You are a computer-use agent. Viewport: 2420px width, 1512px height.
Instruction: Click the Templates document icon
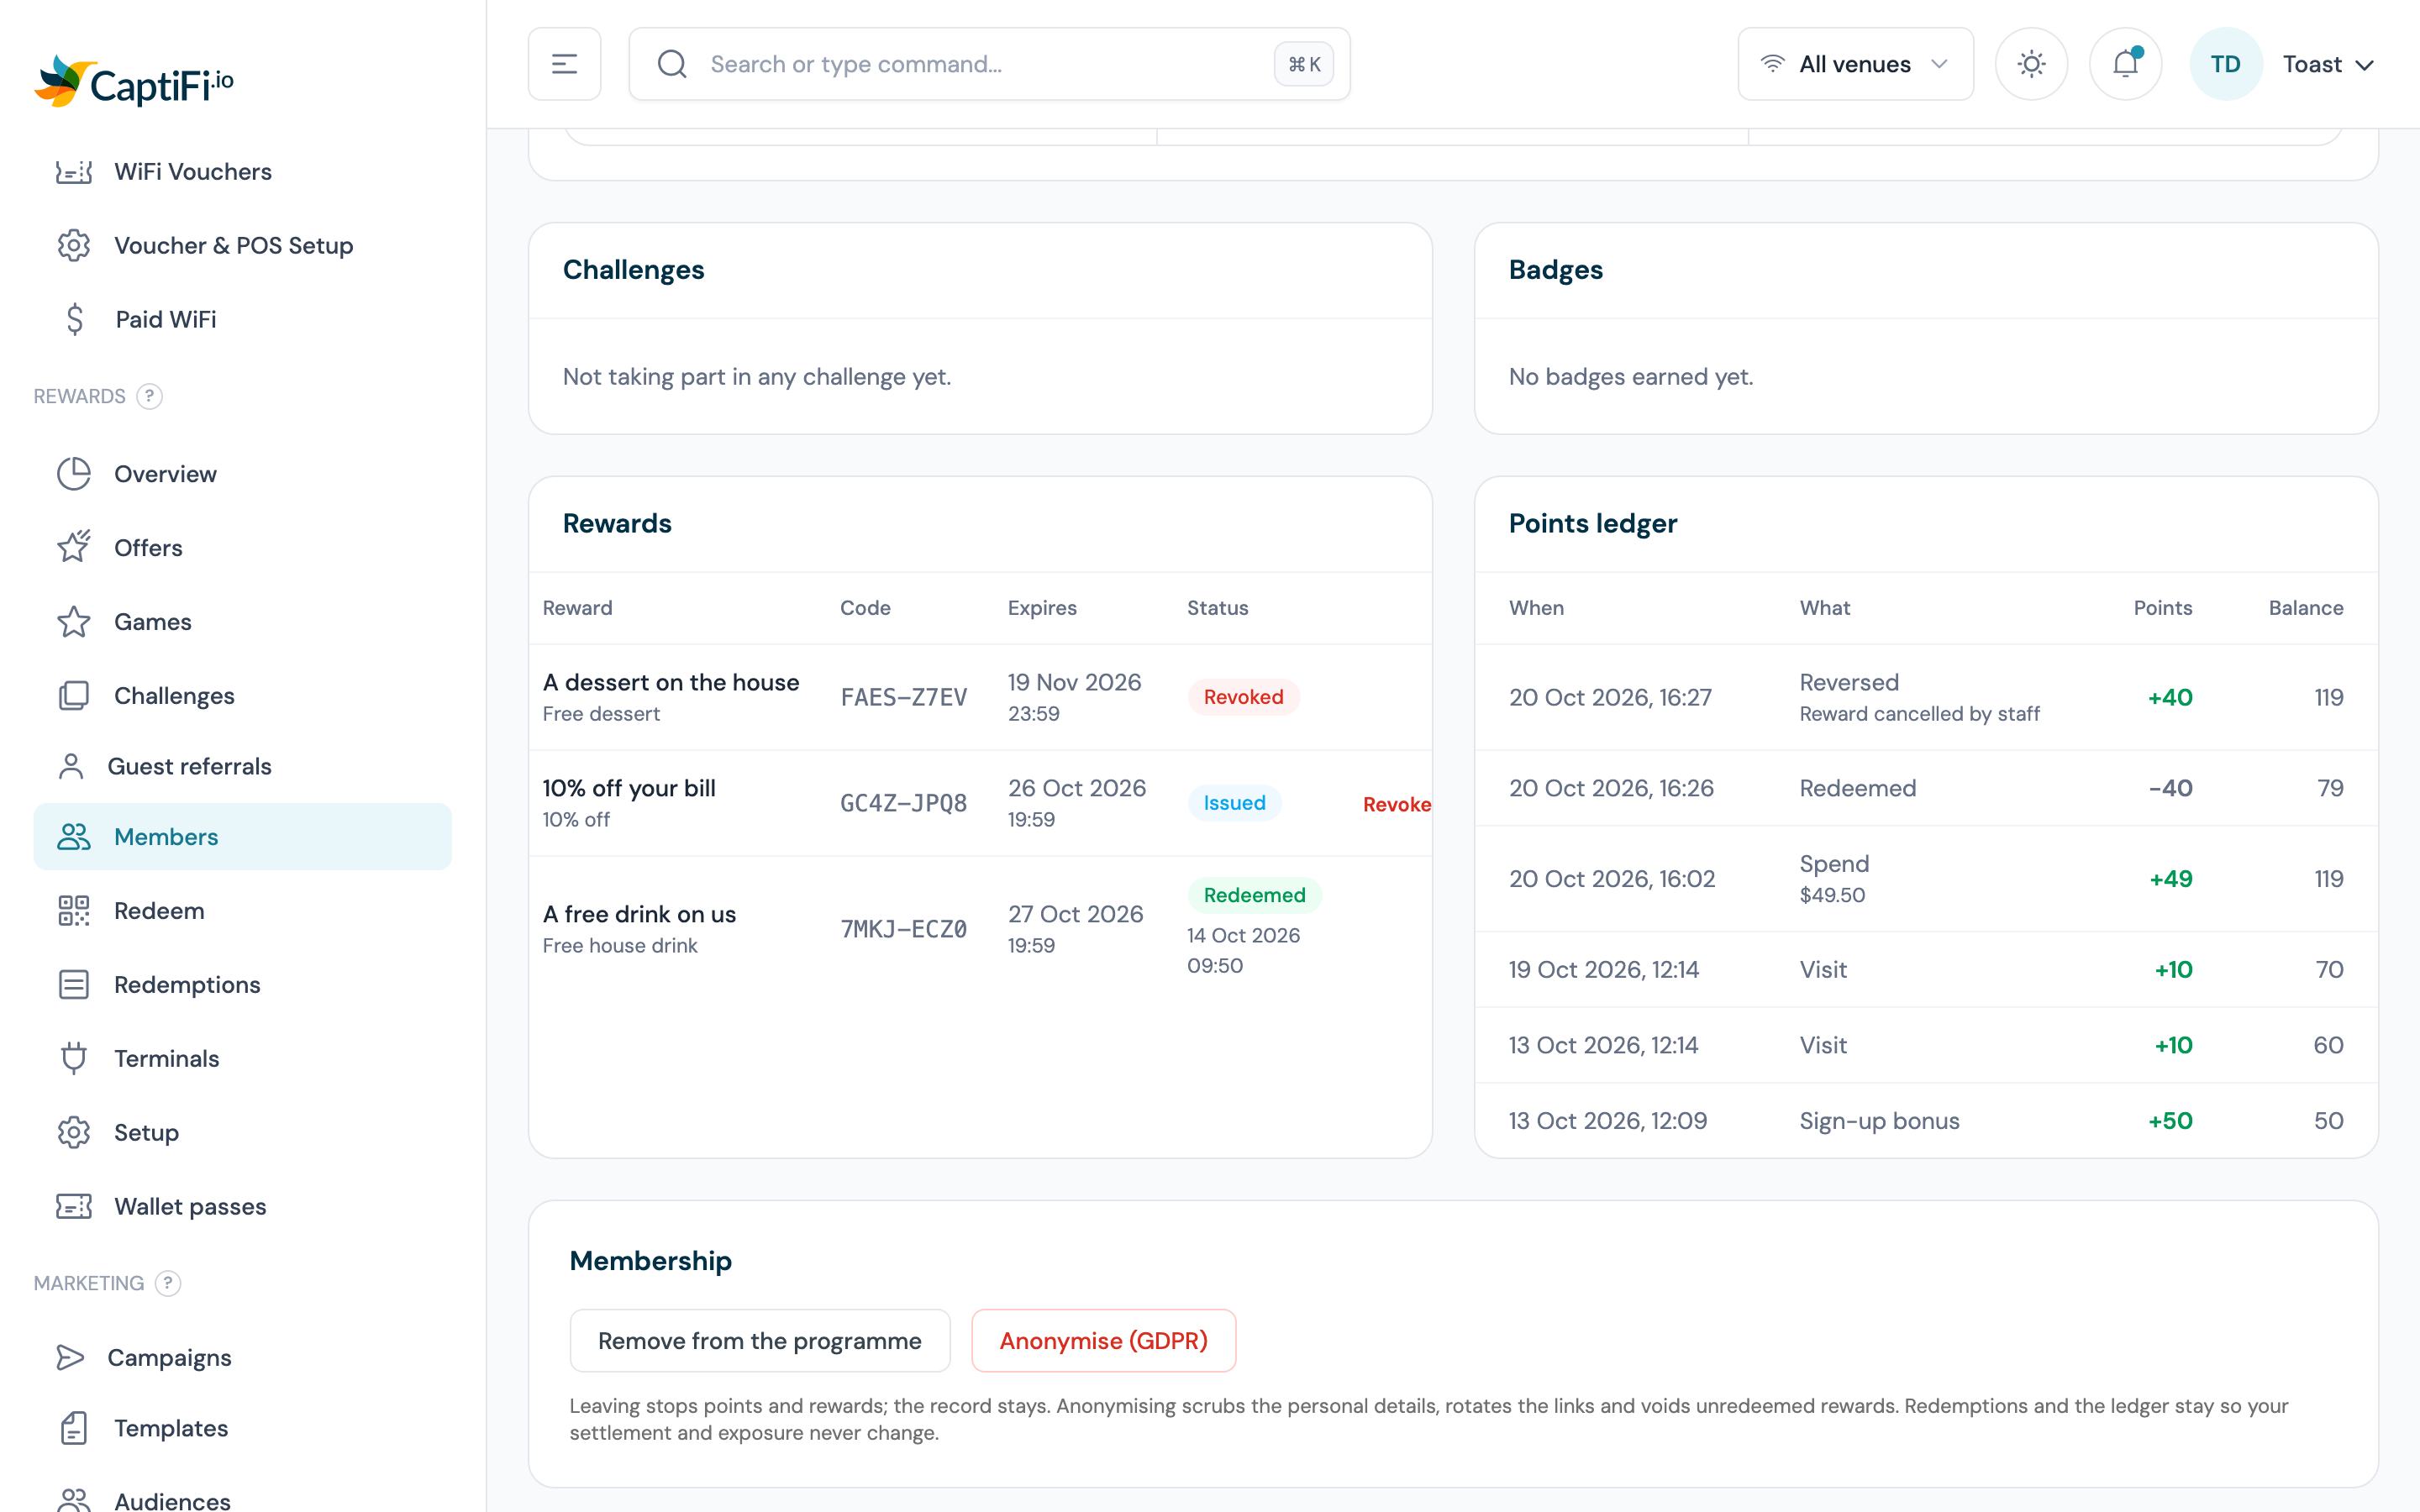[x=74, y=1428]
